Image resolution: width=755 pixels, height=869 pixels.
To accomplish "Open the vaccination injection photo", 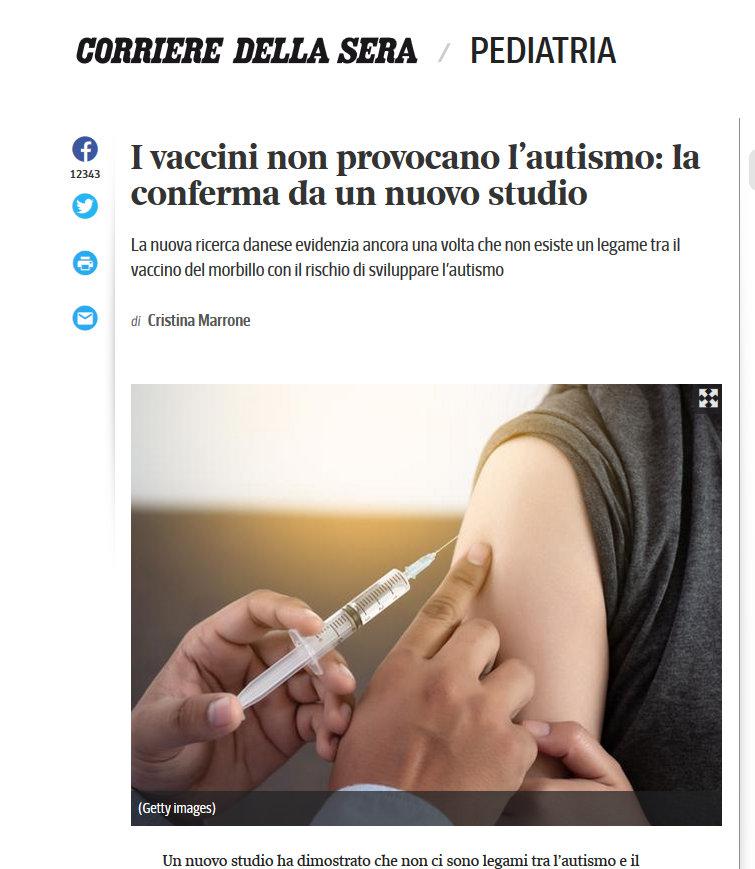I will tap(426, 605).
